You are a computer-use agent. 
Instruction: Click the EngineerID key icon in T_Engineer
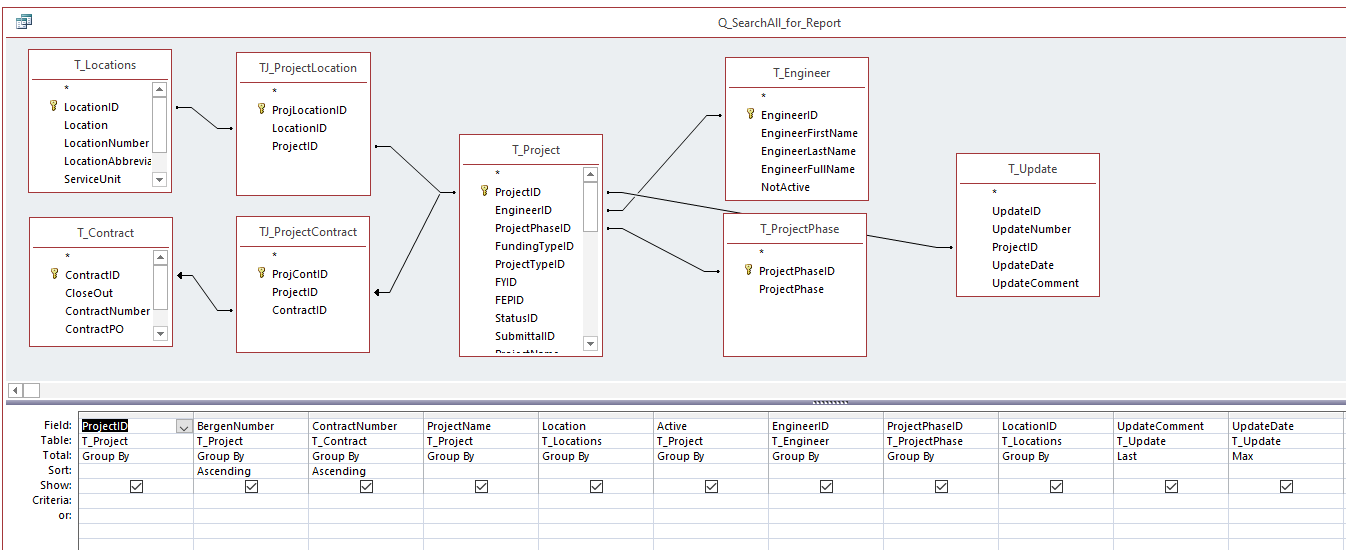(x=750, y=114)
